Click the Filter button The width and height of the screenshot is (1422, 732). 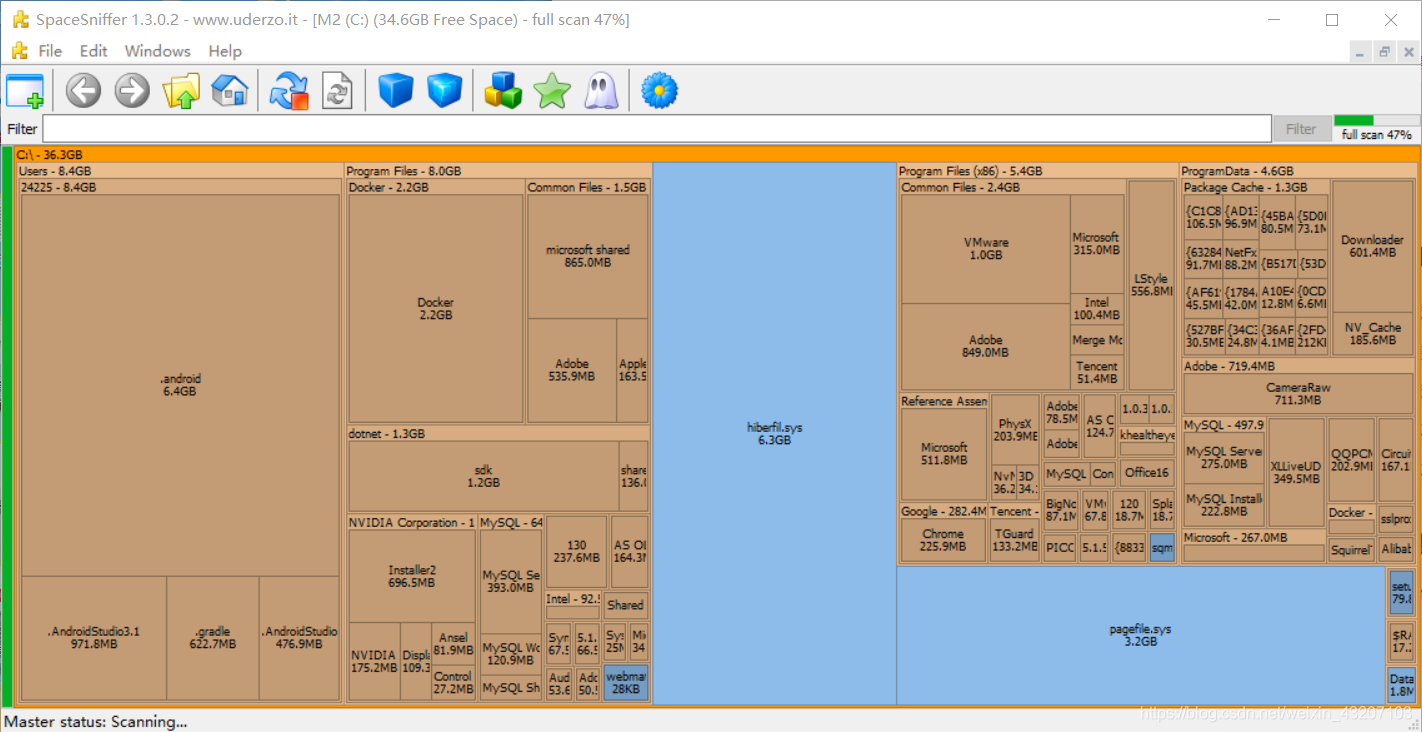point(1301,129)
